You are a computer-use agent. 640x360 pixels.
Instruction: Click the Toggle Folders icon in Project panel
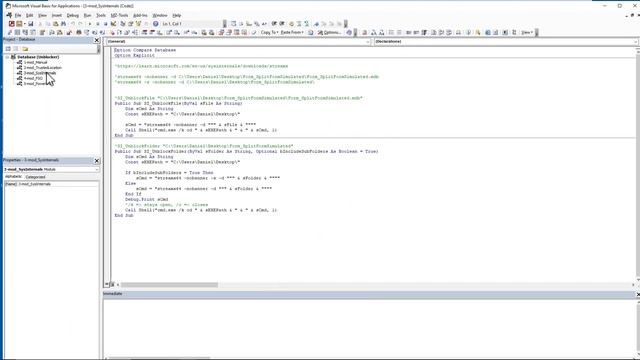(25, 49)
